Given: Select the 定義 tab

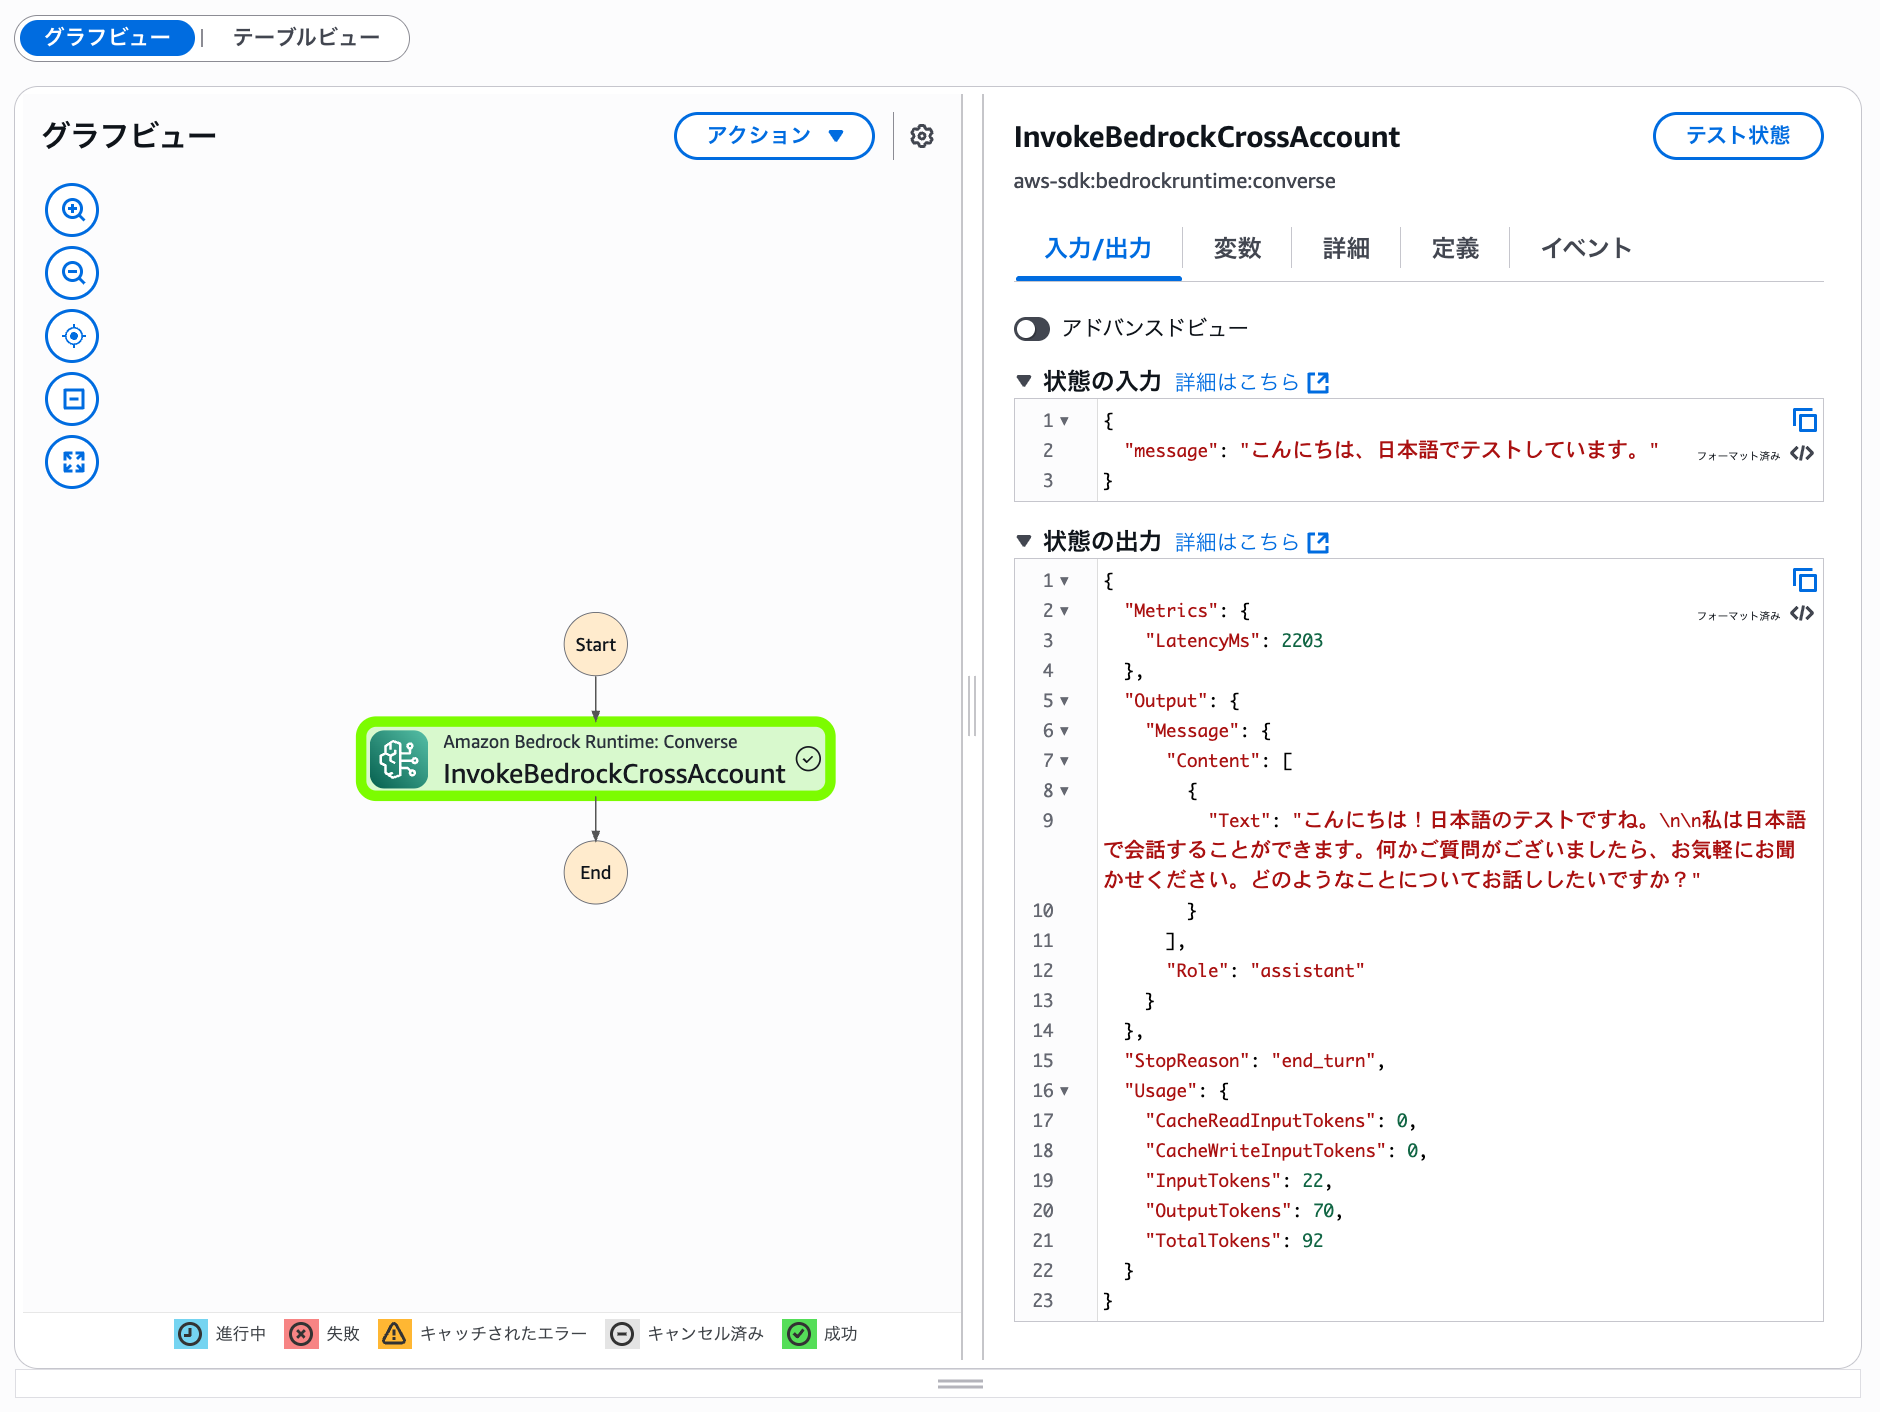Looking at the screenshot, I should 1455,249.
